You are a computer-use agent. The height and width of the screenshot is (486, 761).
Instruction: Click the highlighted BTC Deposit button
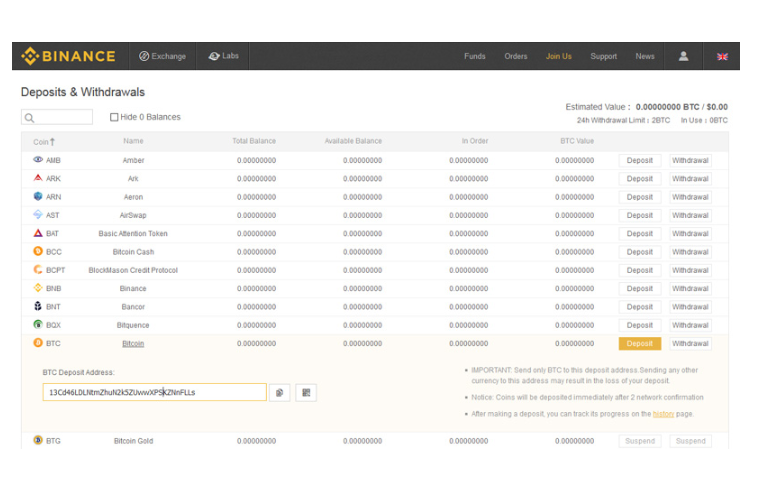tap(640, 344)
